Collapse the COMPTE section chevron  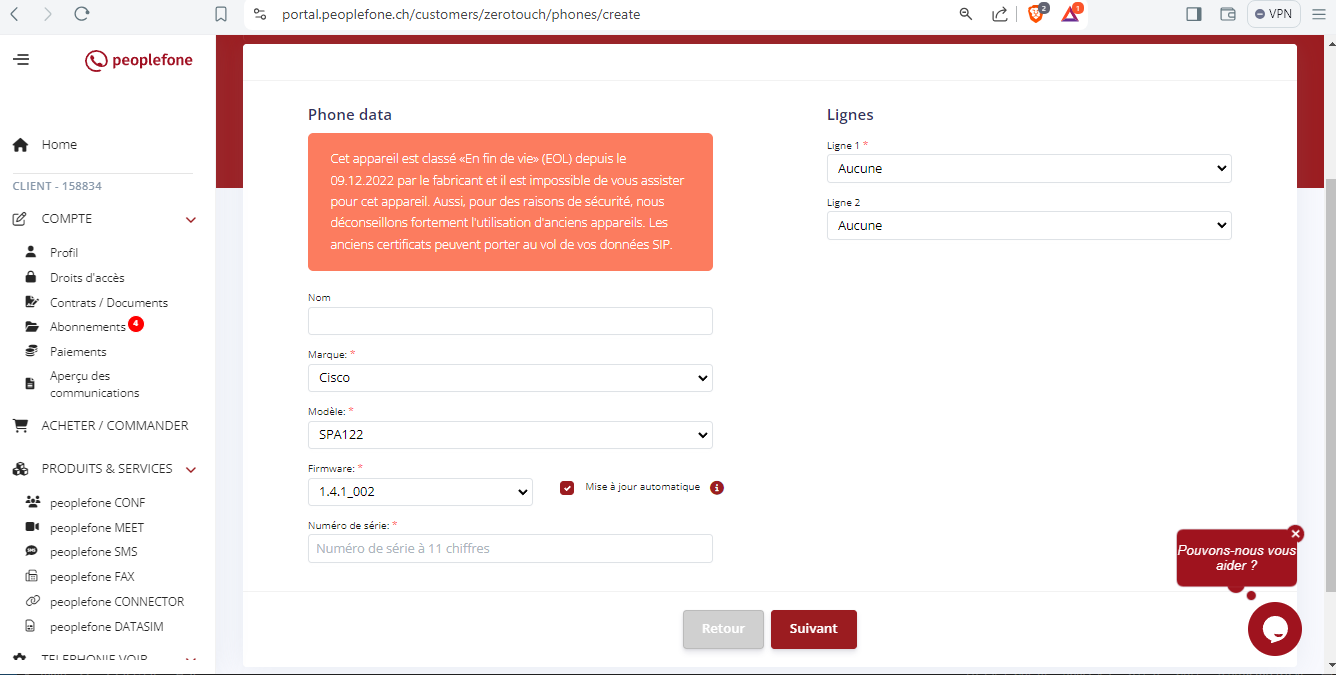[x=191, y=220]
